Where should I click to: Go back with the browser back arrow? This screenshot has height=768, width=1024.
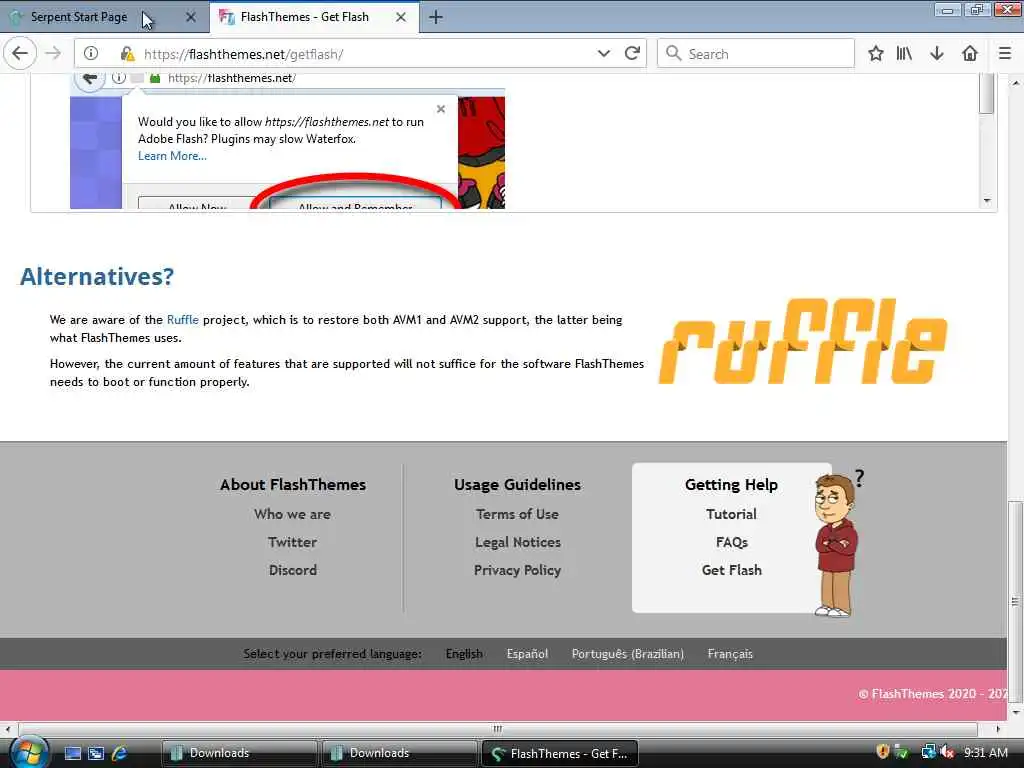[20, 54]
